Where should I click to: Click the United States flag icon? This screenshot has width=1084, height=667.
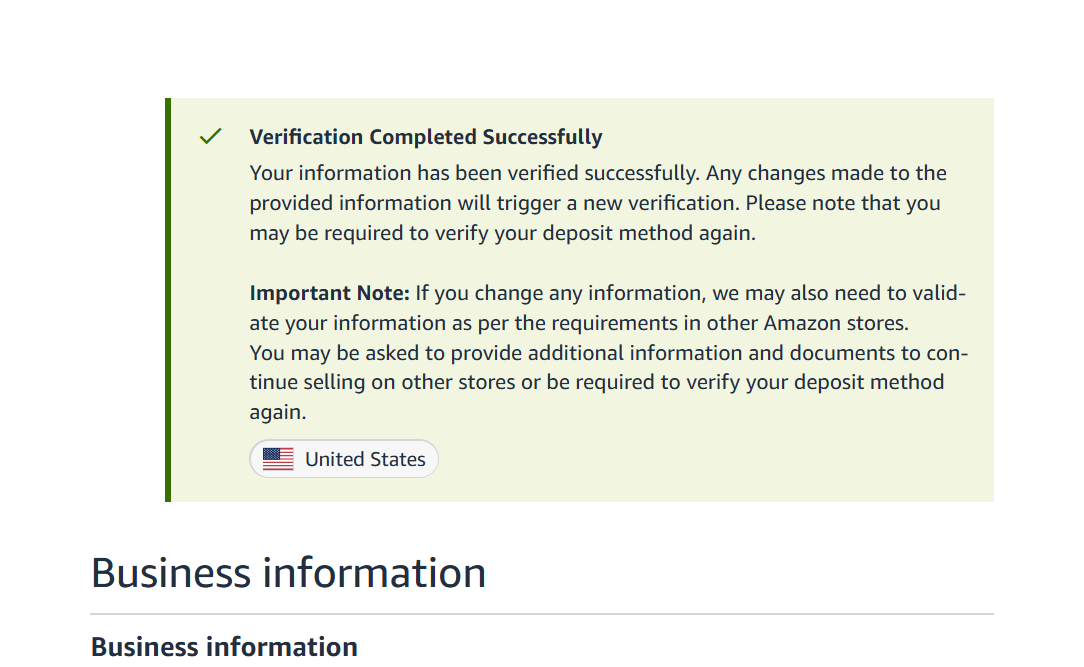click(278, 459)
